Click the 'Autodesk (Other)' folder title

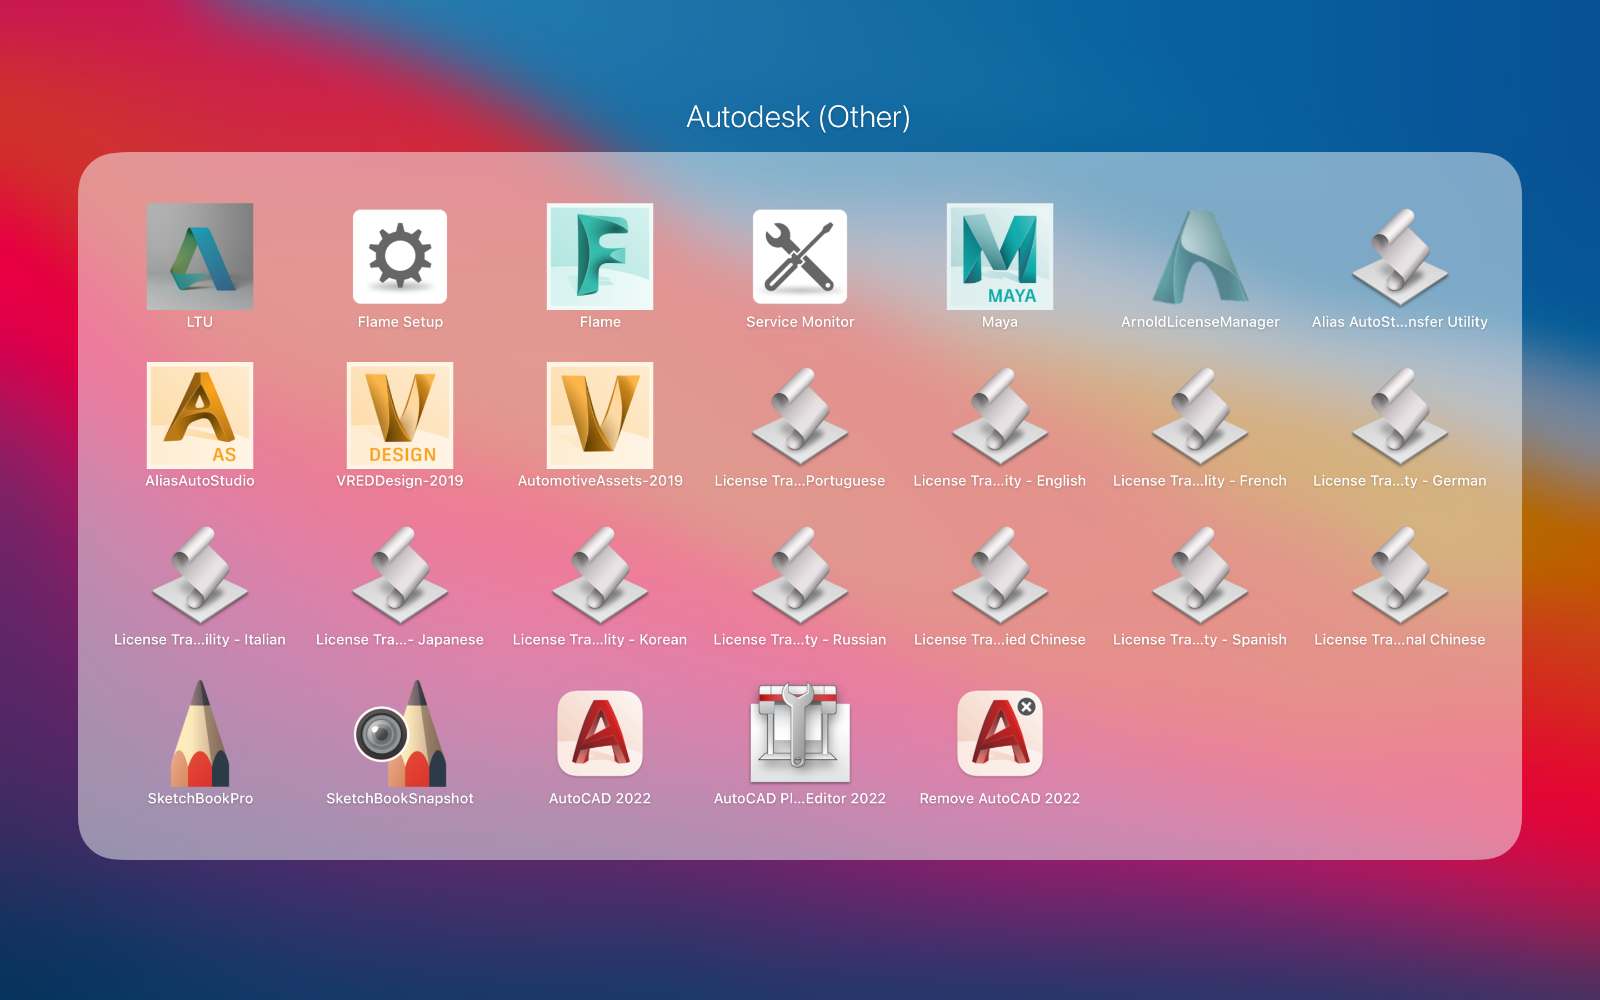coord(798,117)
